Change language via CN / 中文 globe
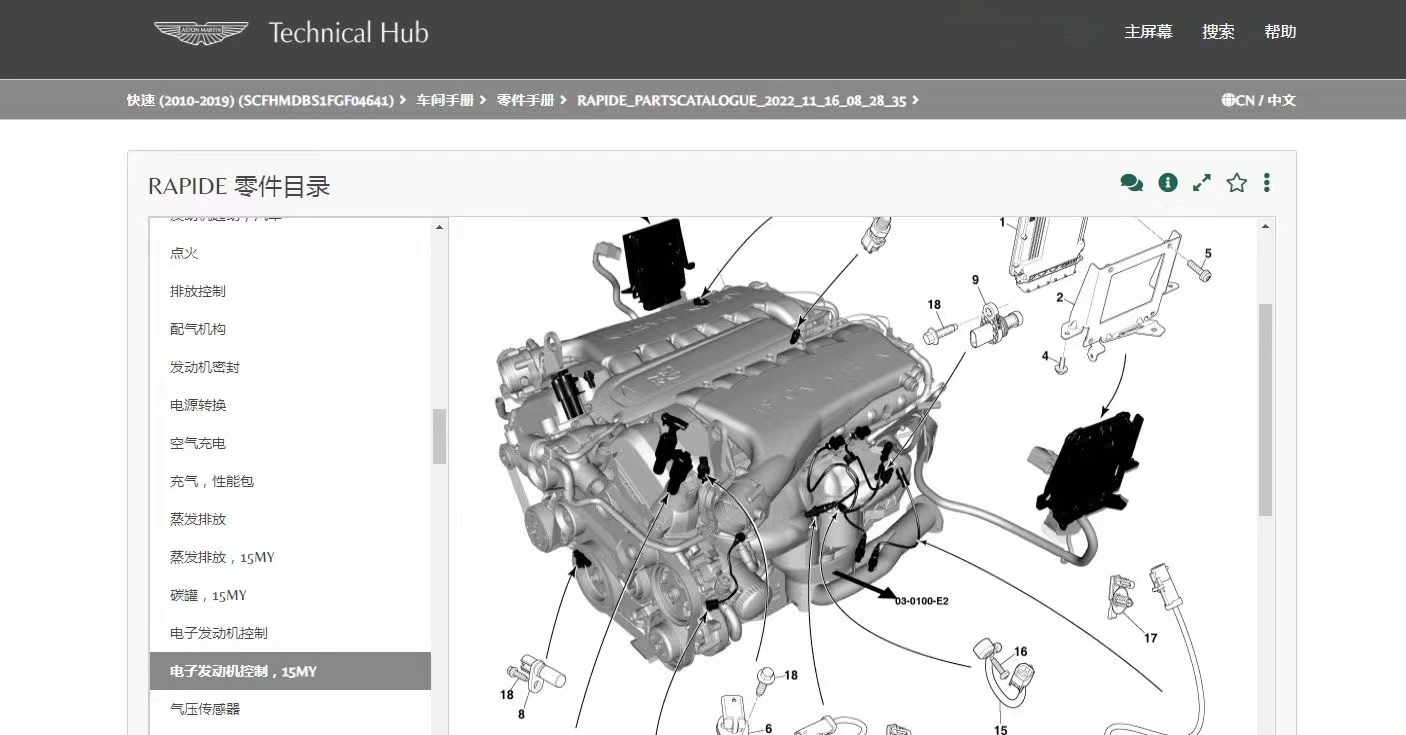Viewport: 1406px width, 735px height. [x=1258, y=100]
